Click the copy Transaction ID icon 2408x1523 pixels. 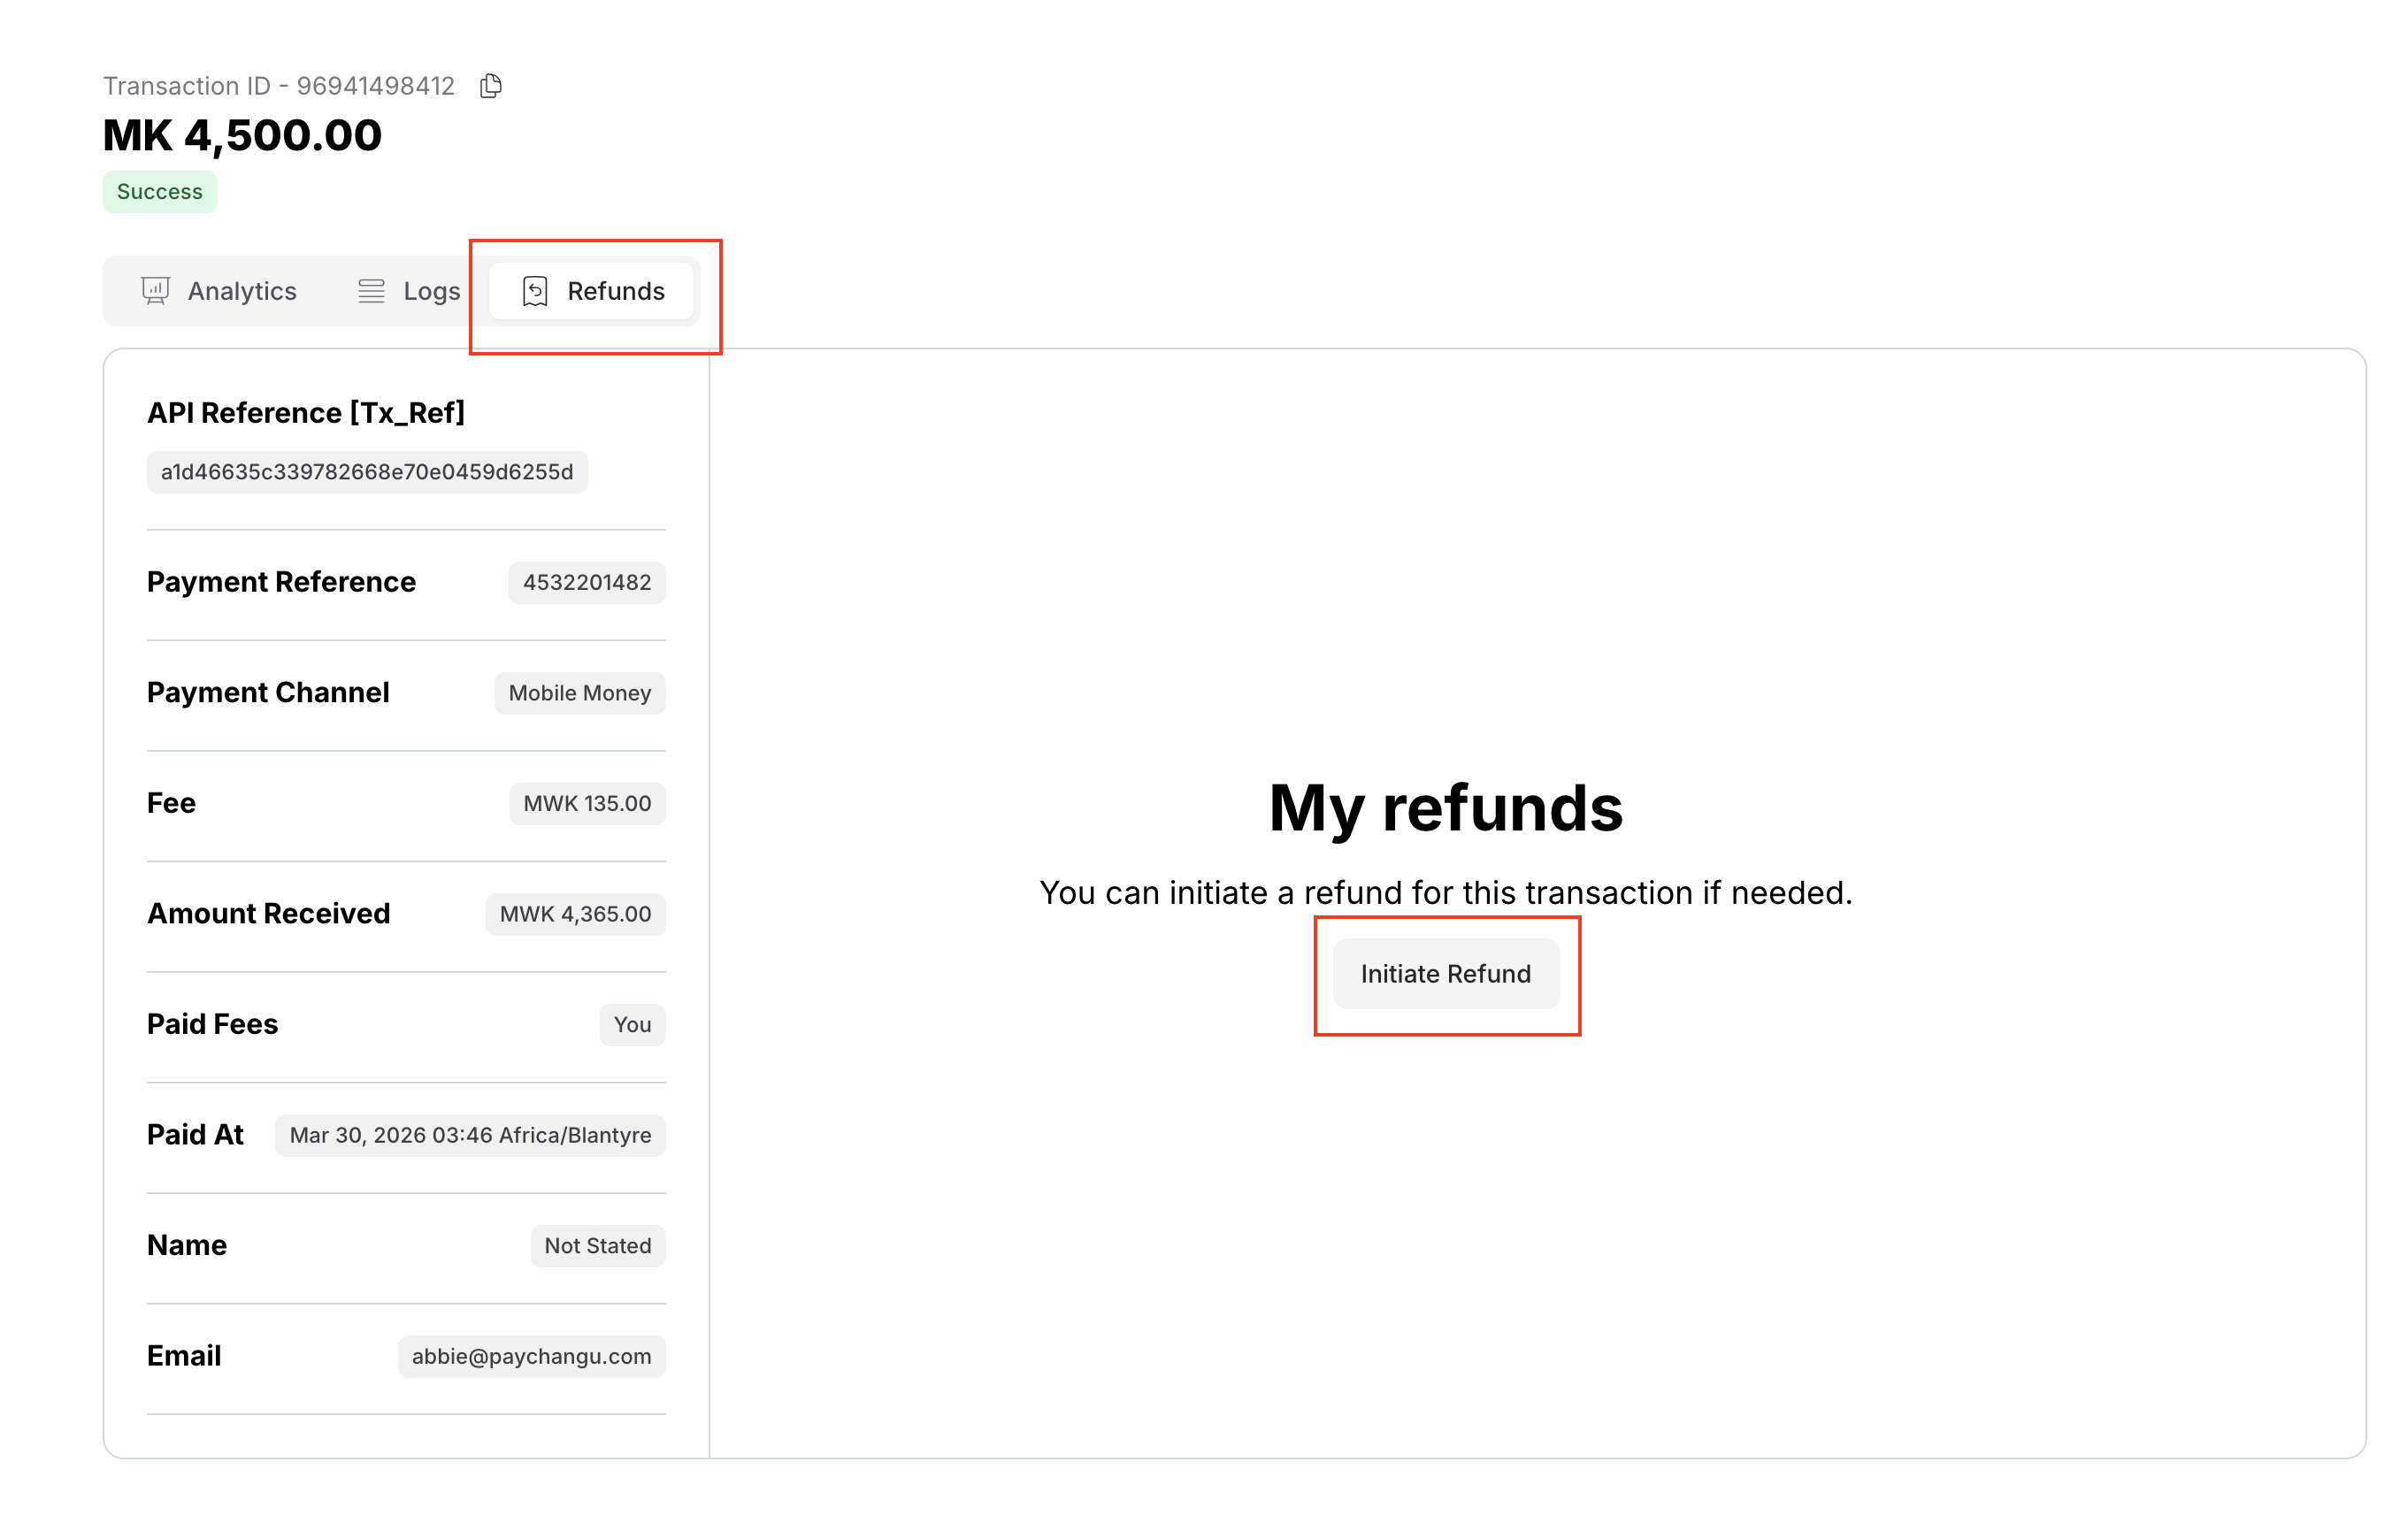pyautogui.click(x=490, y=86)
